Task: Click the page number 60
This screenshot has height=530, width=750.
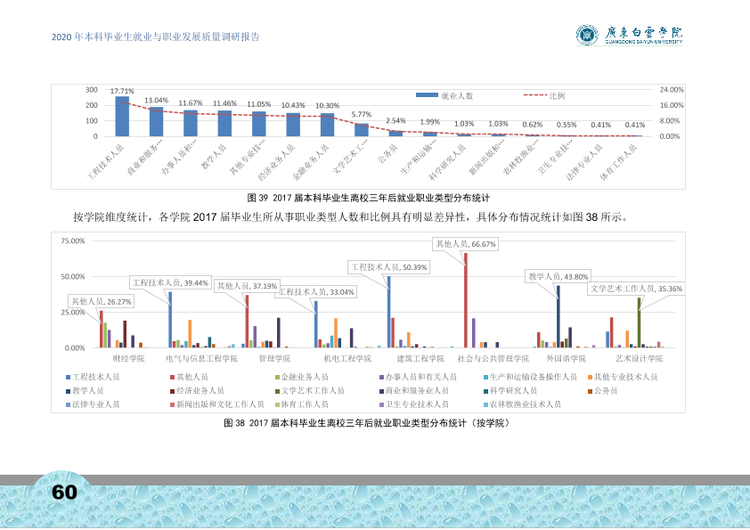Action: pos(64,492)
